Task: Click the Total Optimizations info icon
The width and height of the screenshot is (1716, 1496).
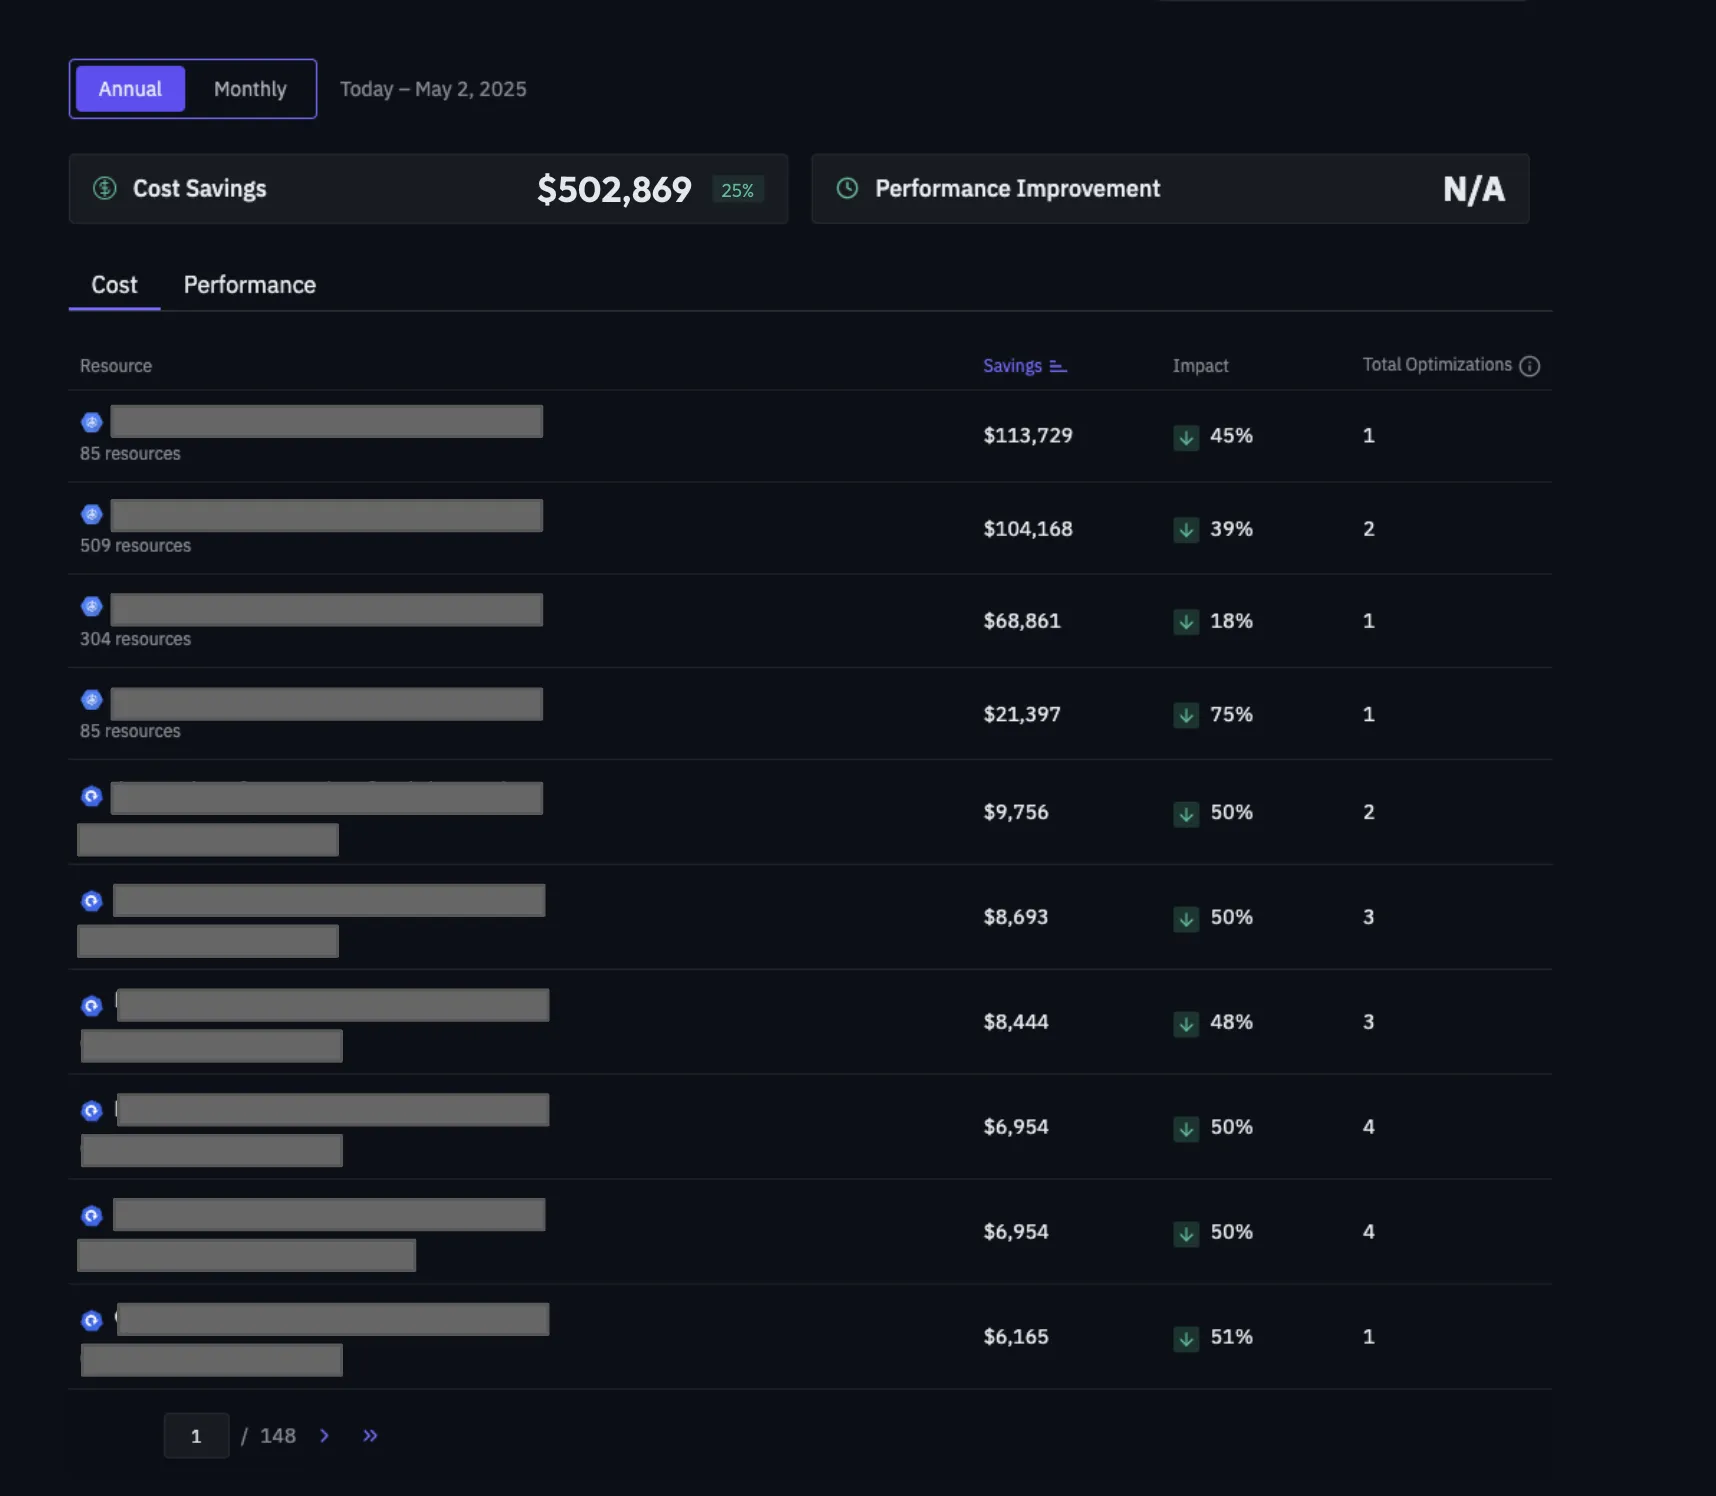Action: [1529, 366]
